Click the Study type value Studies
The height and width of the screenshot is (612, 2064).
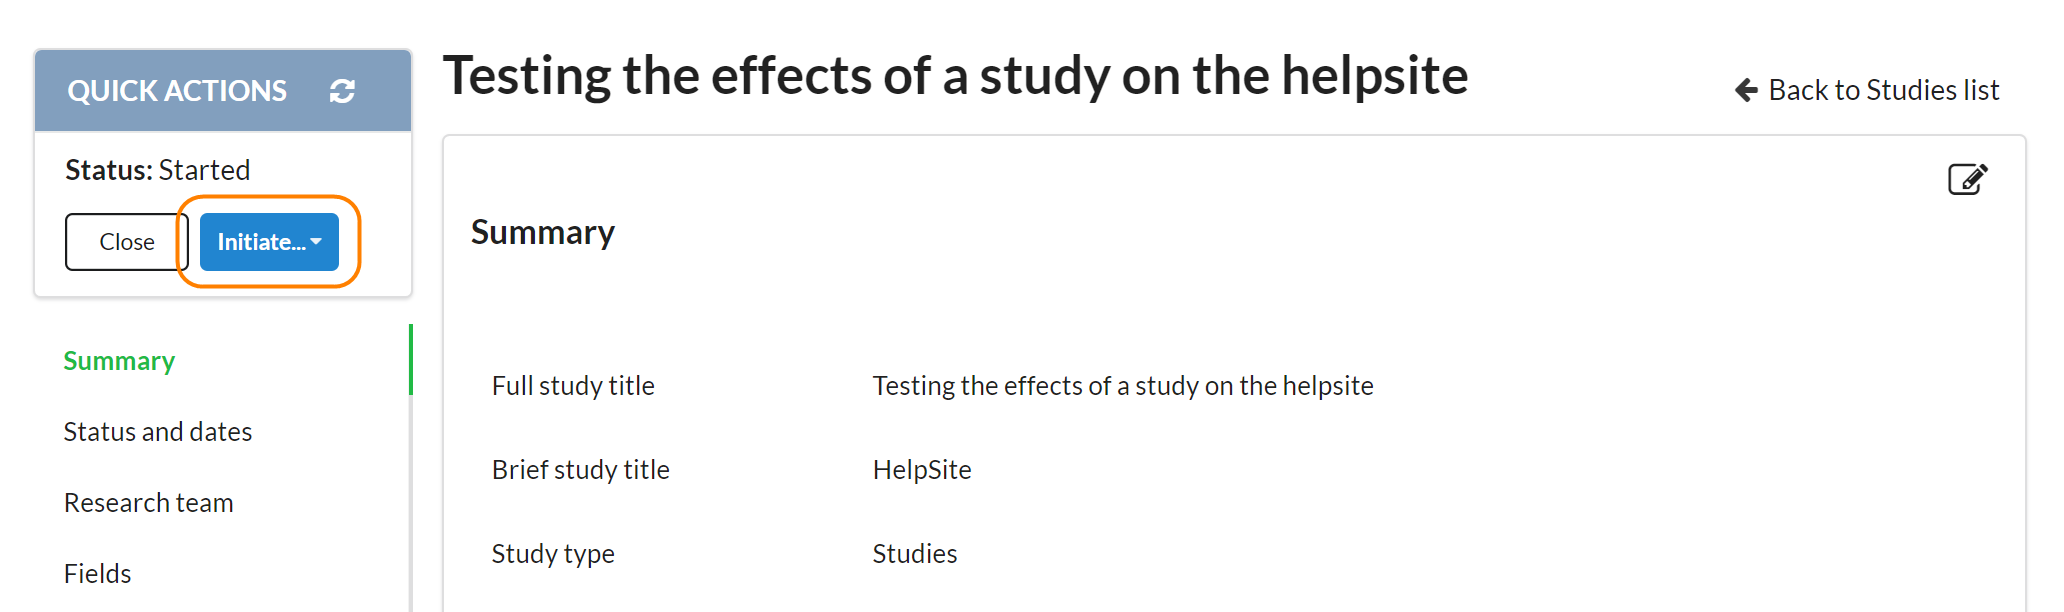tap(915, 554)
